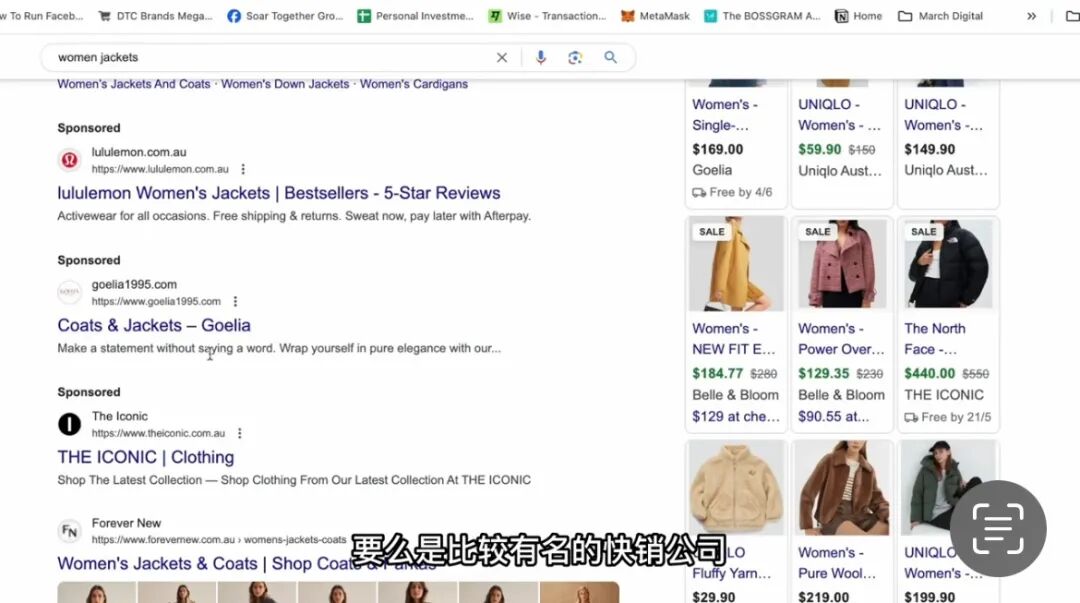Screen dimensions: 1080x603
Task: Open goelia1995 ad three-dot options
Action: (x=236, y=301)
